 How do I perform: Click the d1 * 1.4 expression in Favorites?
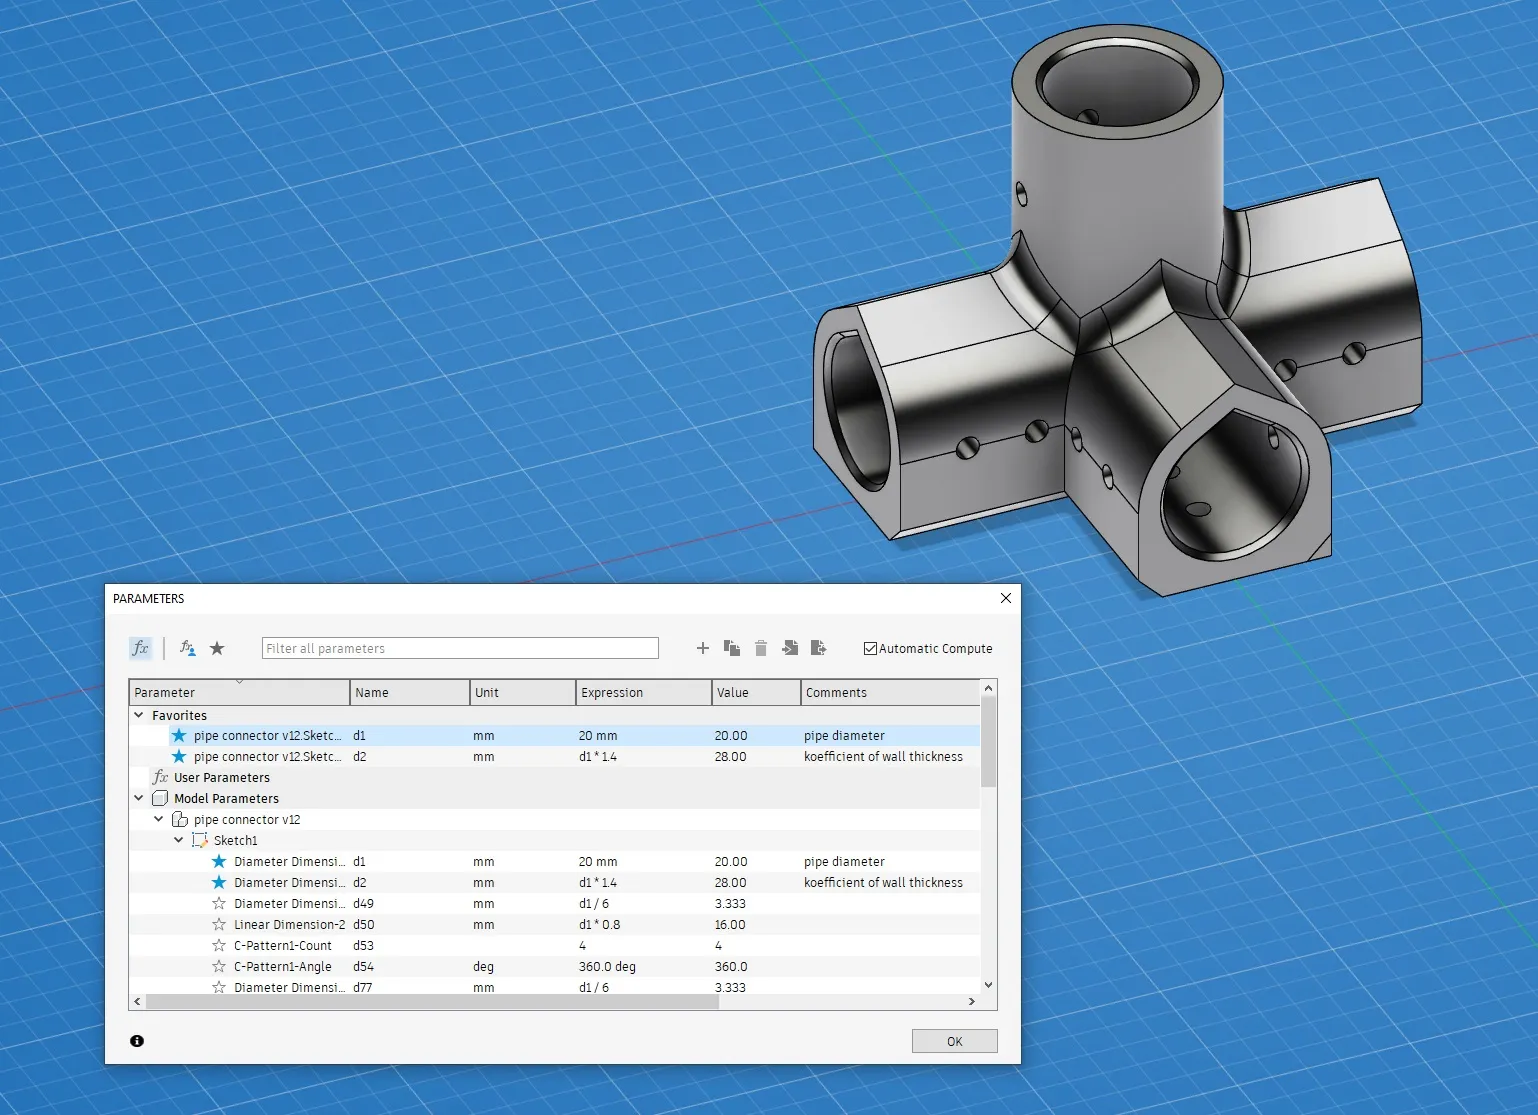[x=598, y=756]
